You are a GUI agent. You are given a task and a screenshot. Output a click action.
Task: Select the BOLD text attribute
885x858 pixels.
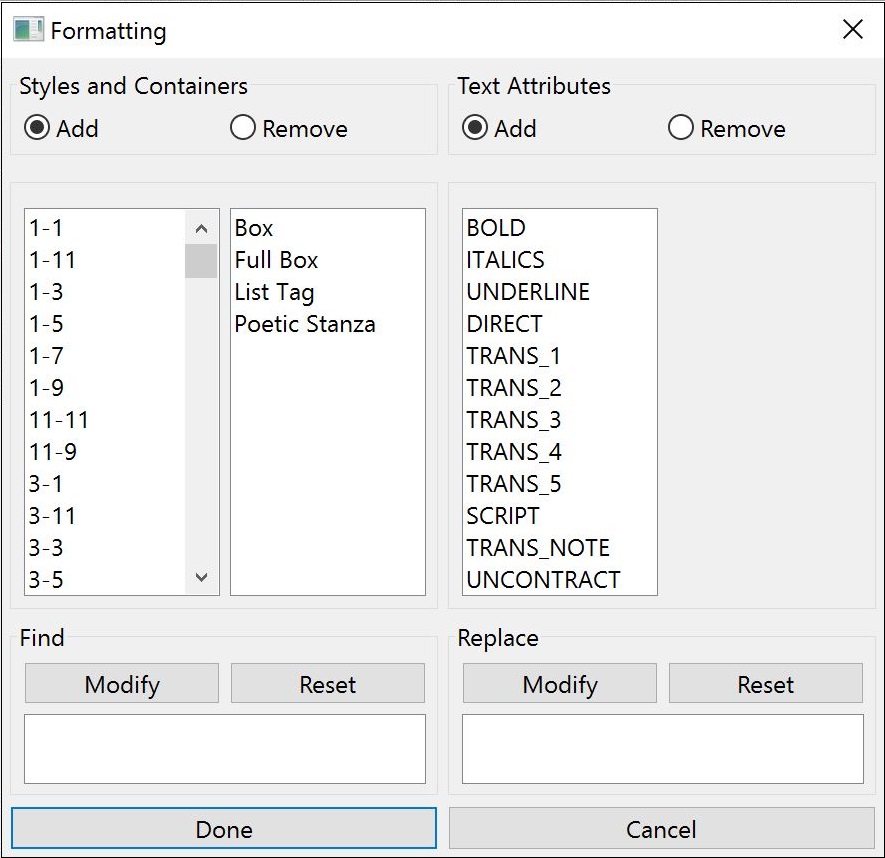pos(496,228)
